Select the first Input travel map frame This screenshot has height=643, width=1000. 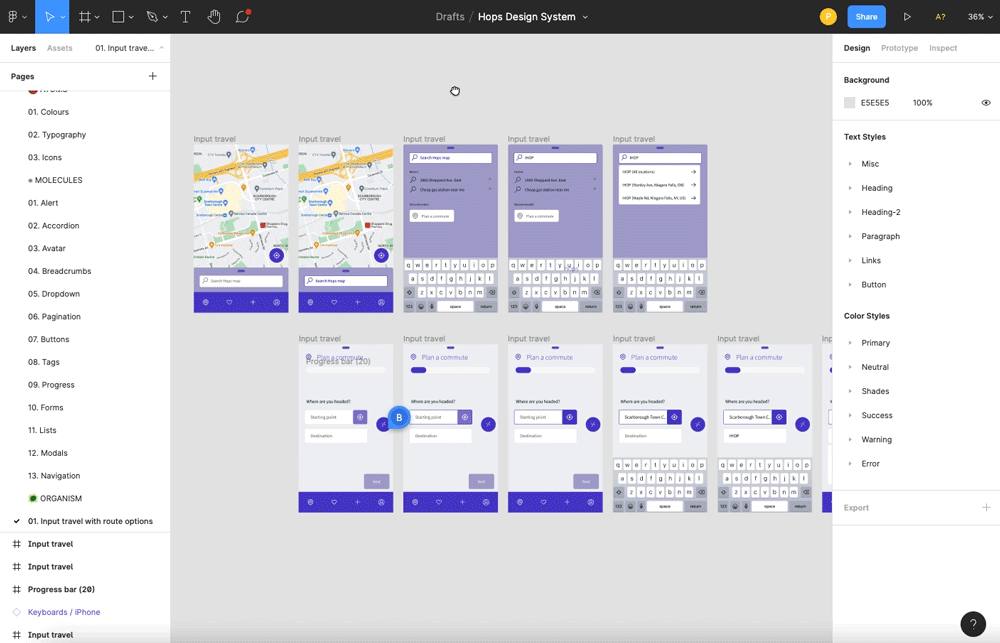[x=241, y=228]
